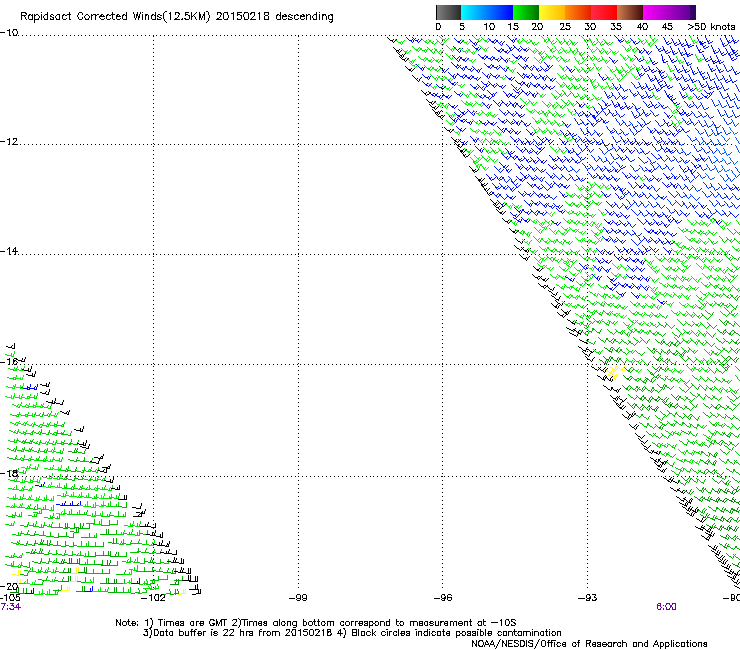Click the brown 35-40 knots color segment

pyautogui.click(x=630, y=12)
